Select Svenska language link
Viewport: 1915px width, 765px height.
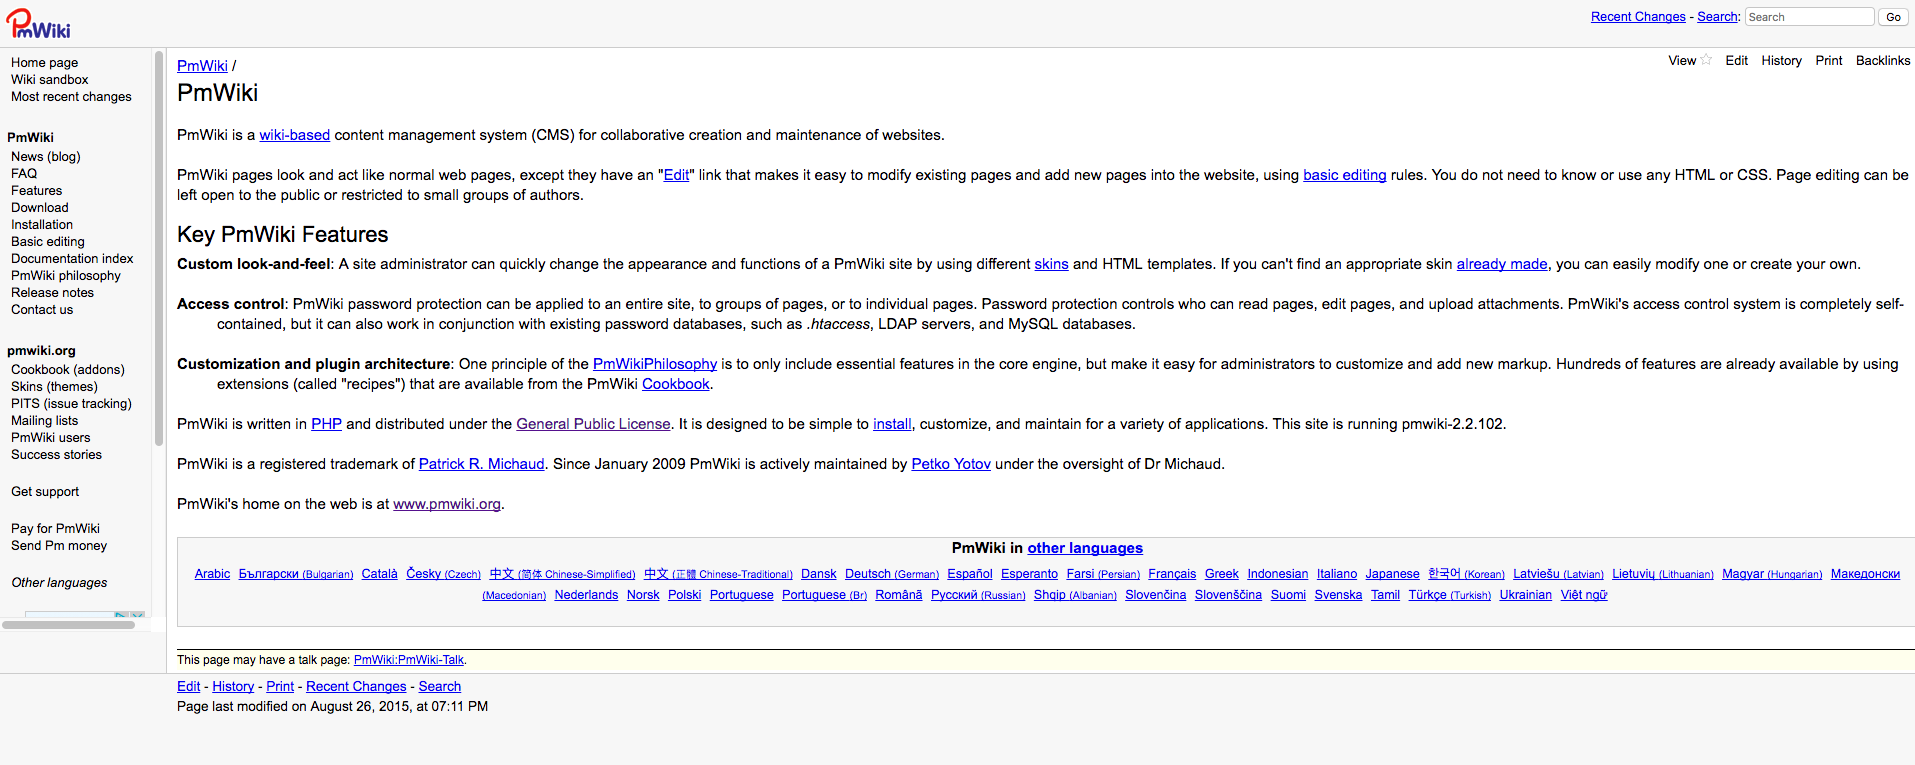(1338, 595)
